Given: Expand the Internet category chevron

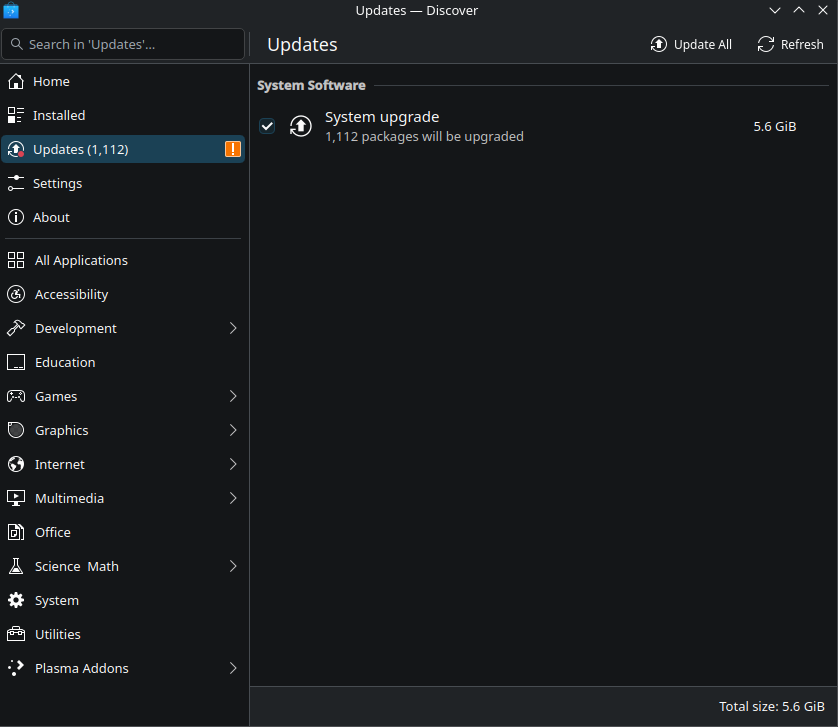Looking at the screenshot, I should 233,464.
